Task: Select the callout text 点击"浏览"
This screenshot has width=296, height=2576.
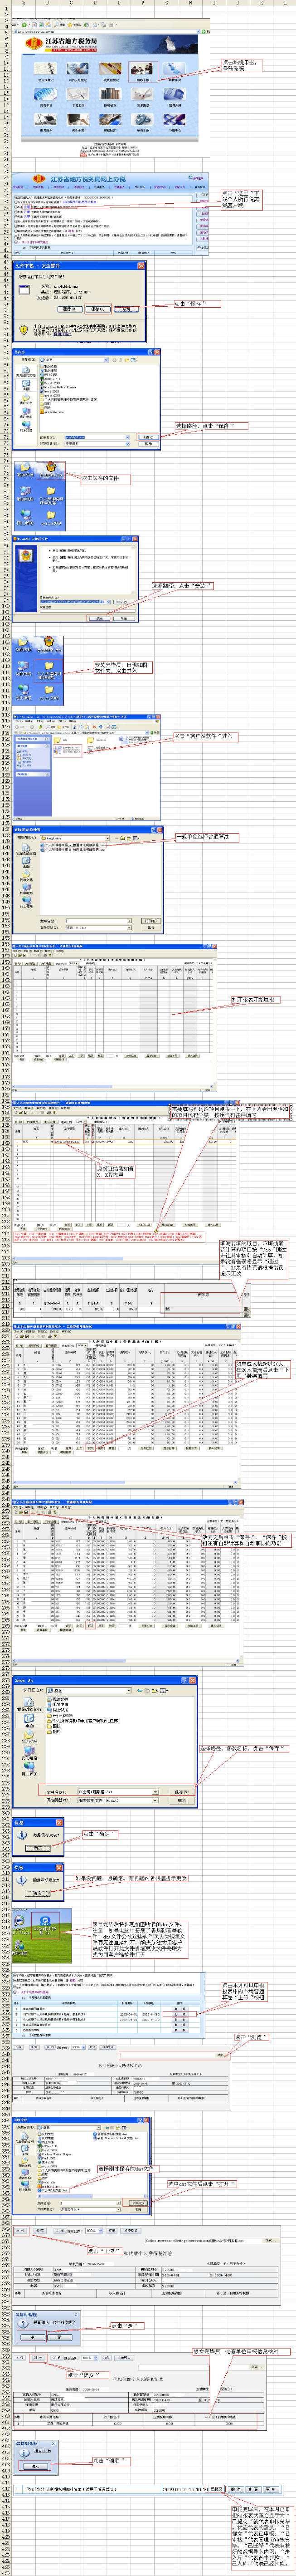Action: [251, 2037]
